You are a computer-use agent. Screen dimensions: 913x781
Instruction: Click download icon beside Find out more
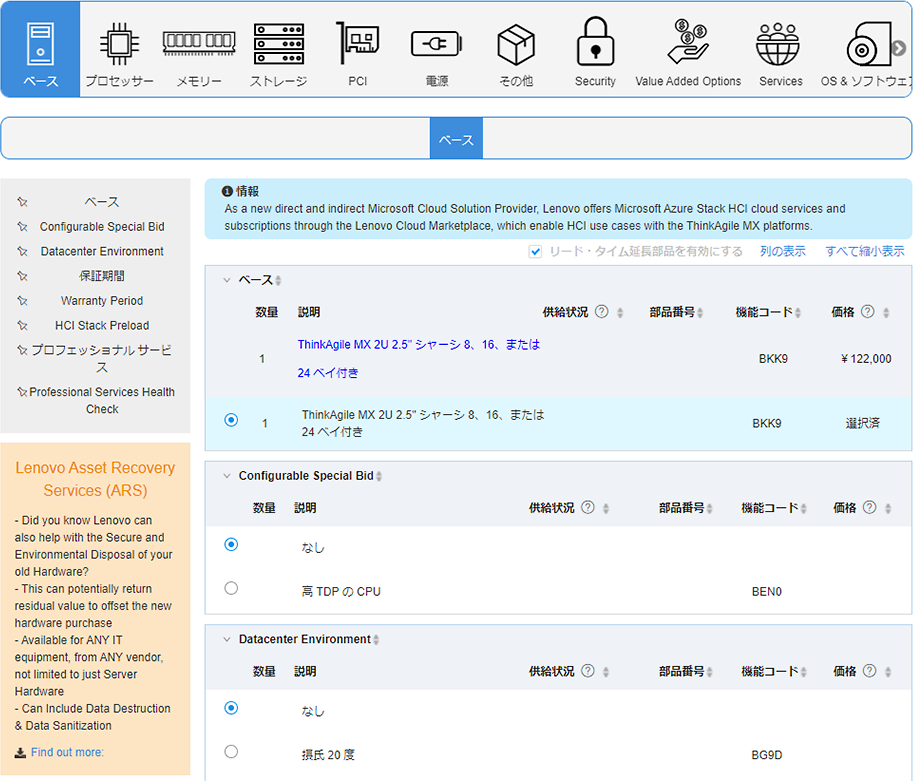click(x=20, y=752)
